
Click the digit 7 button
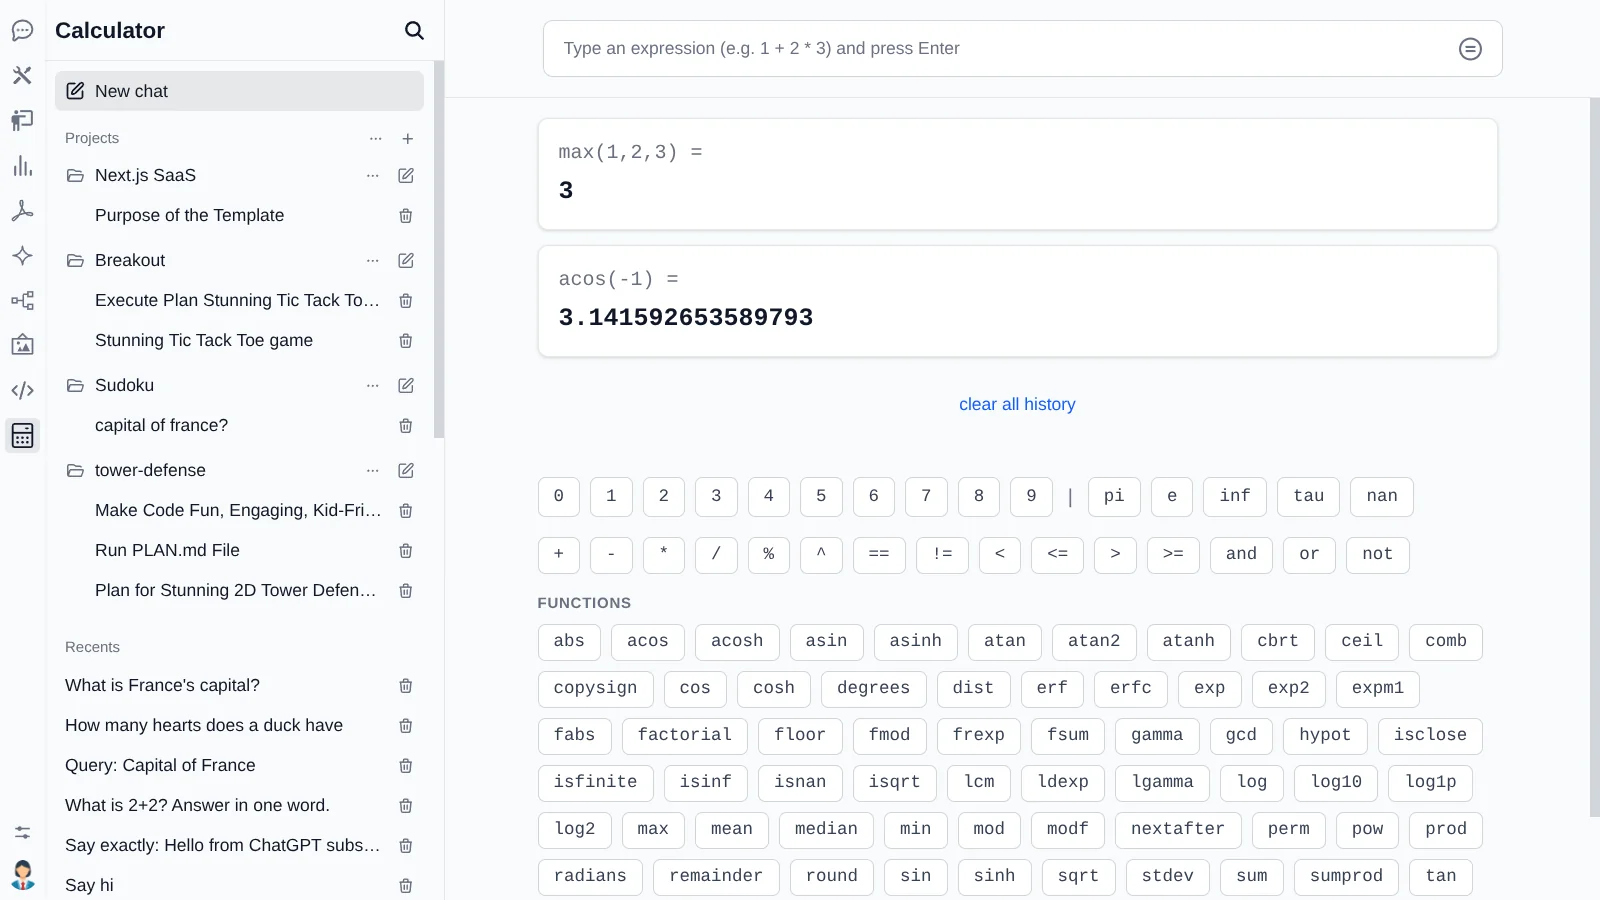coord(926,496)
